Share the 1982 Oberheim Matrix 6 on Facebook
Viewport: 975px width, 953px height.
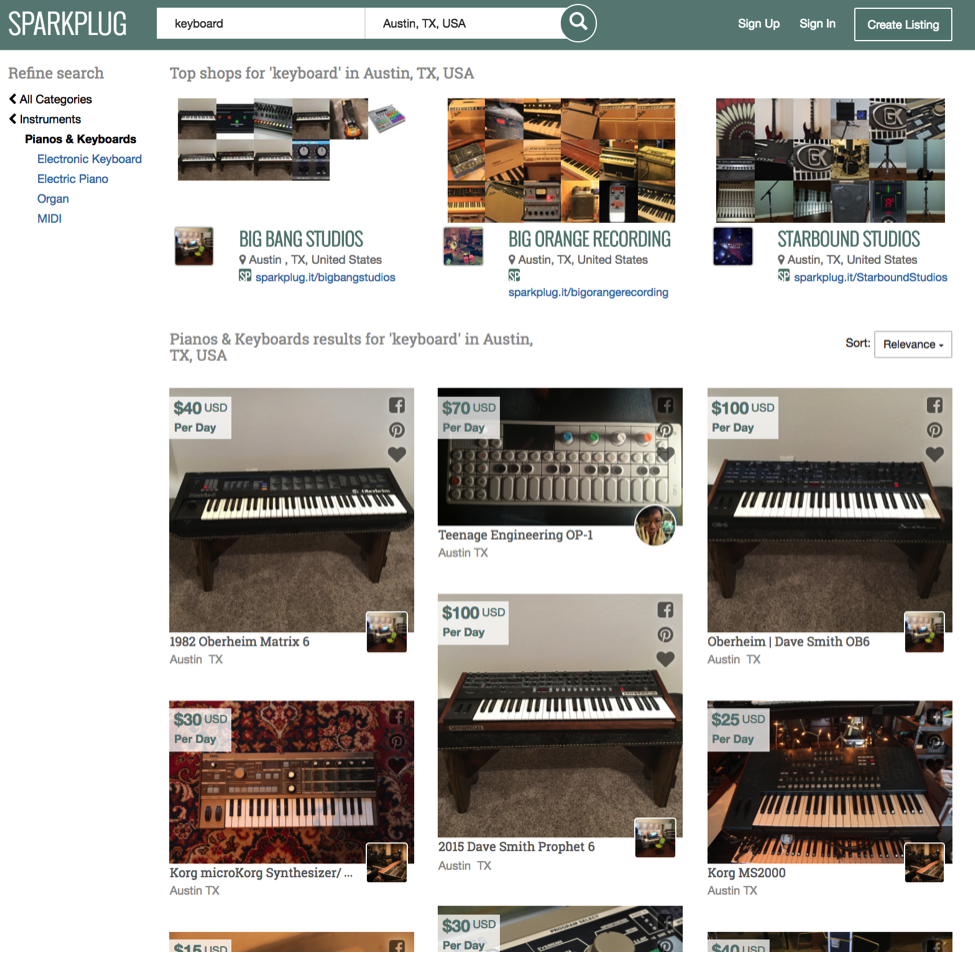pos(397,405)
